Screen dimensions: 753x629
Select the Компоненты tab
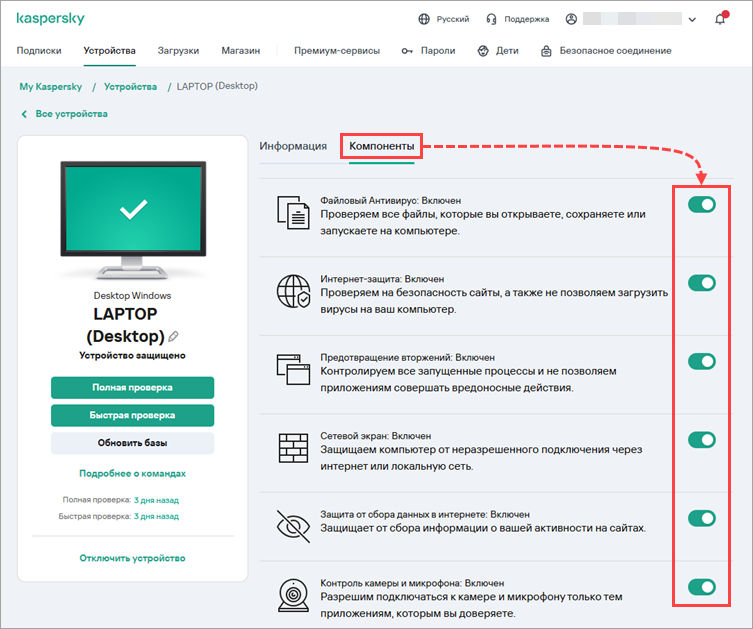381,146
